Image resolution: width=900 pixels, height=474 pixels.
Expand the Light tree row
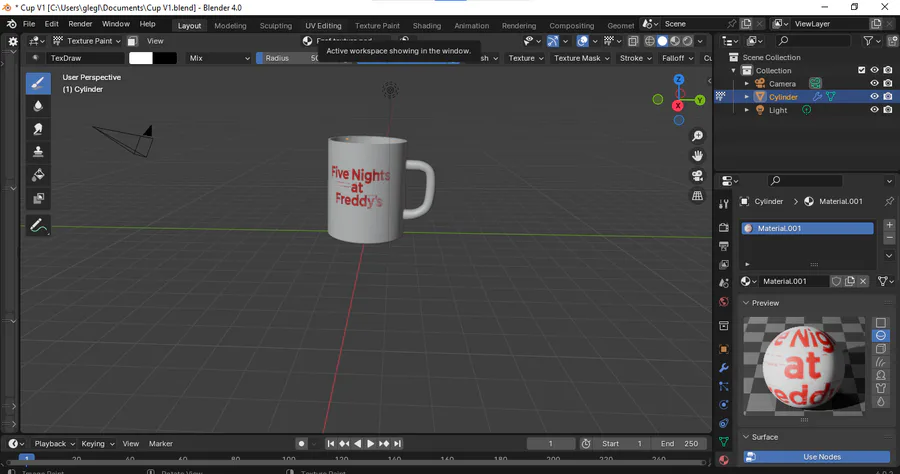tap(747, 110)
